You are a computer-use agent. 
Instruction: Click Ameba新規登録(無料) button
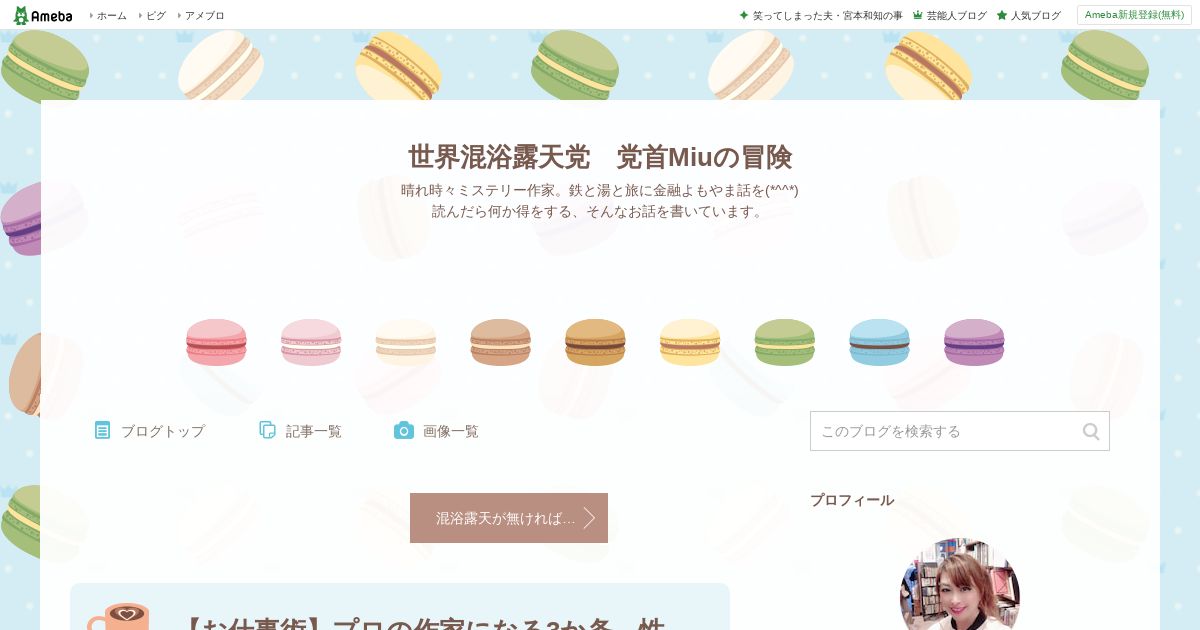tap(1134, 15)
